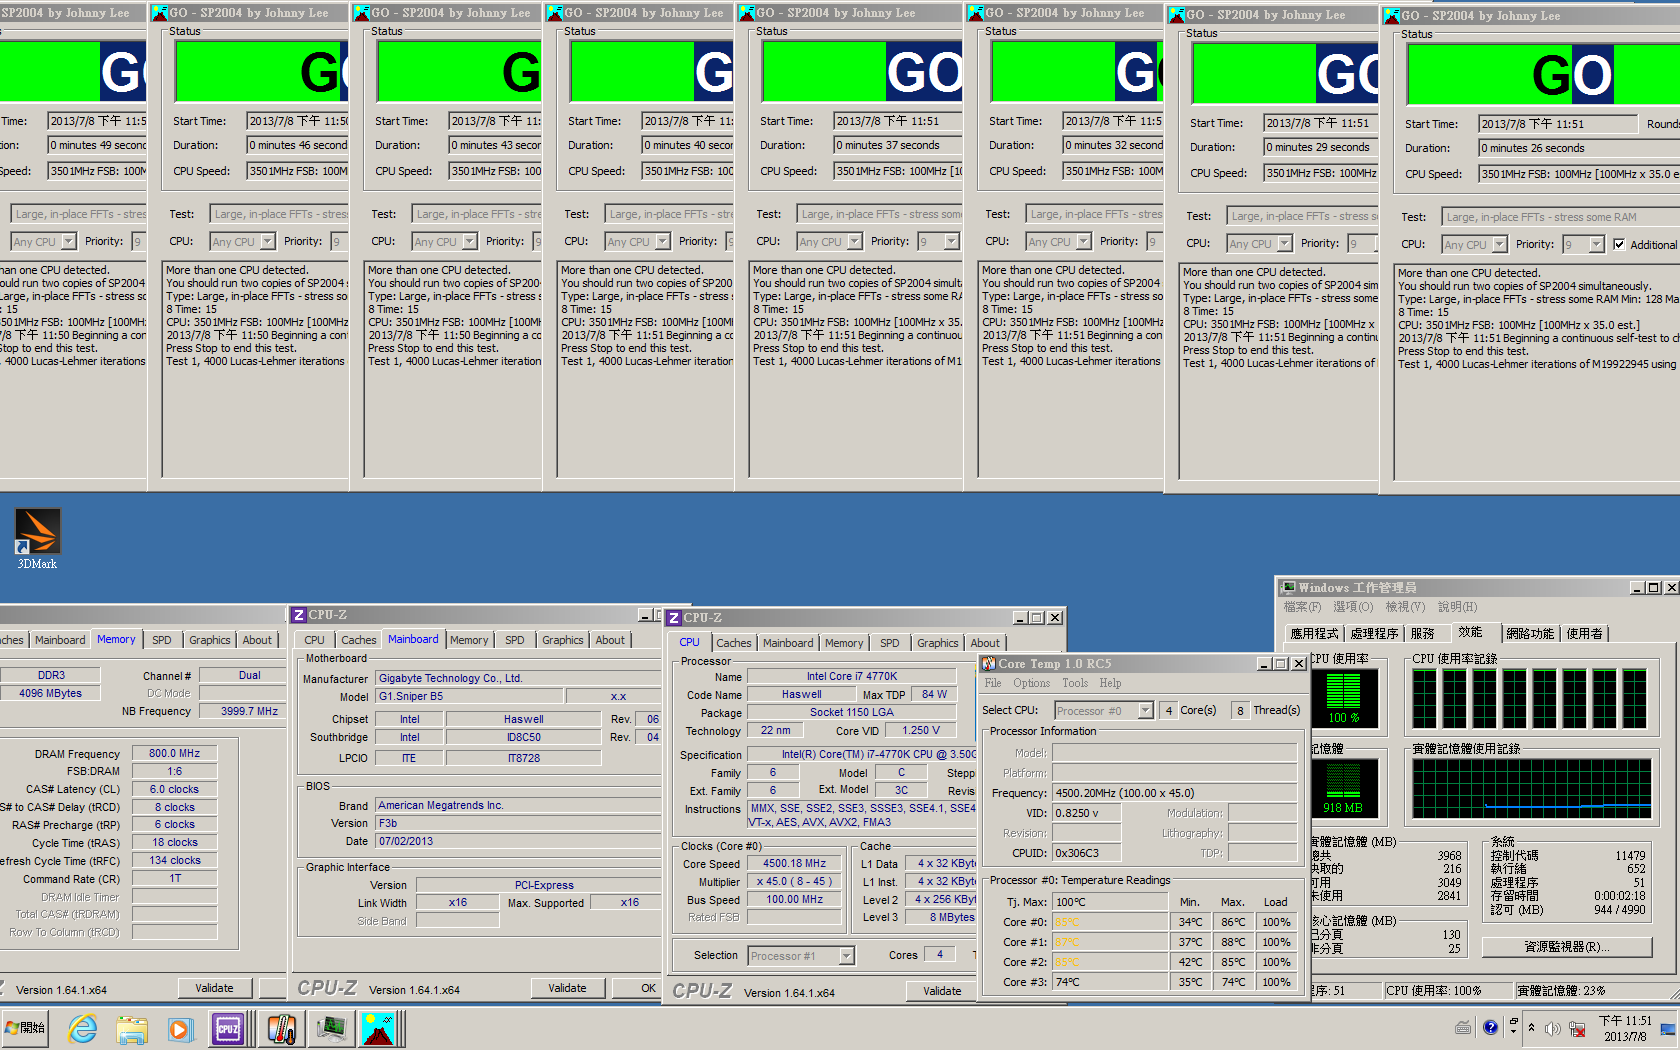Click Validate in the CPU-Z CPU window
The width and height of the screenshot is (1680, 1050).
pos(942,991)
